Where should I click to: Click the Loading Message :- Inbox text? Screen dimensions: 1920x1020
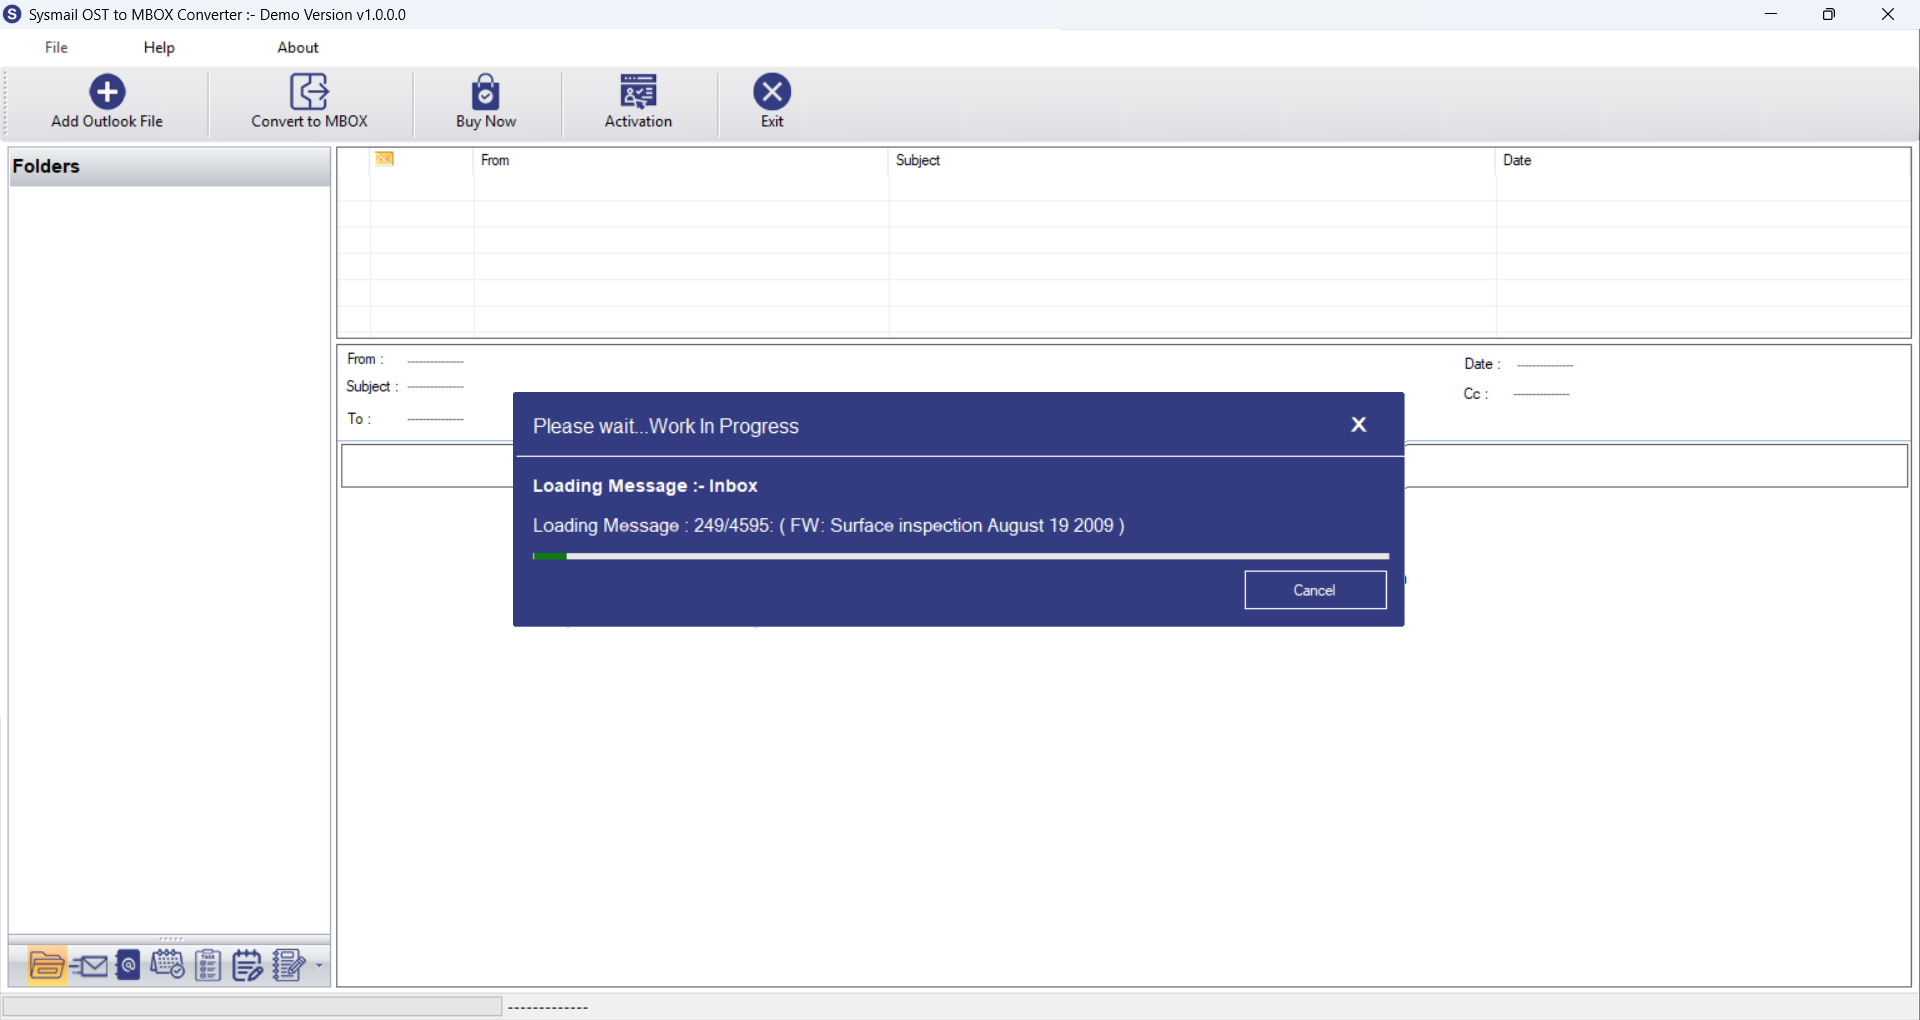click(x=645, y=486)
